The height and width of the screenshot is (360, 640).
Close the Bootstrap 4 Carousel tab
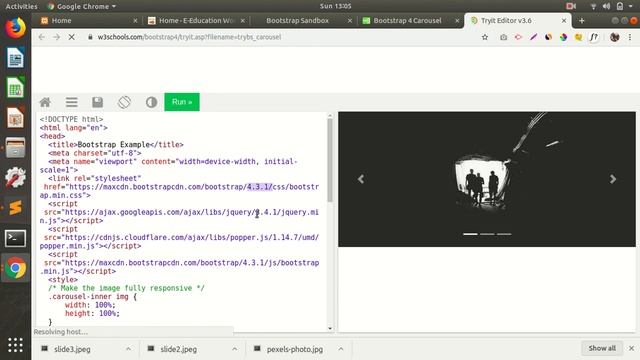(457, 20)
